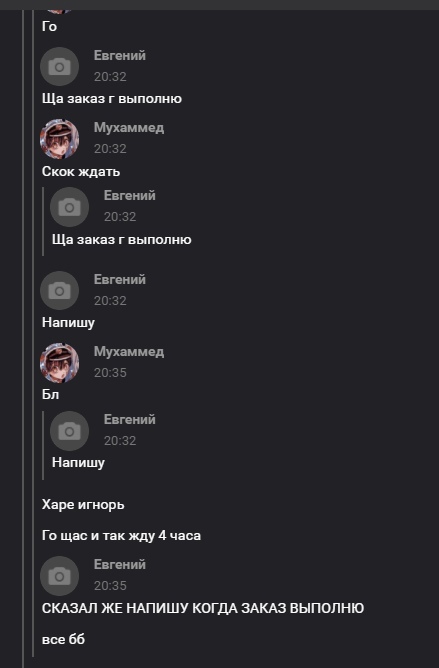Open profile via first Евгений name link

pyautogui.click(x=120, y=55)
